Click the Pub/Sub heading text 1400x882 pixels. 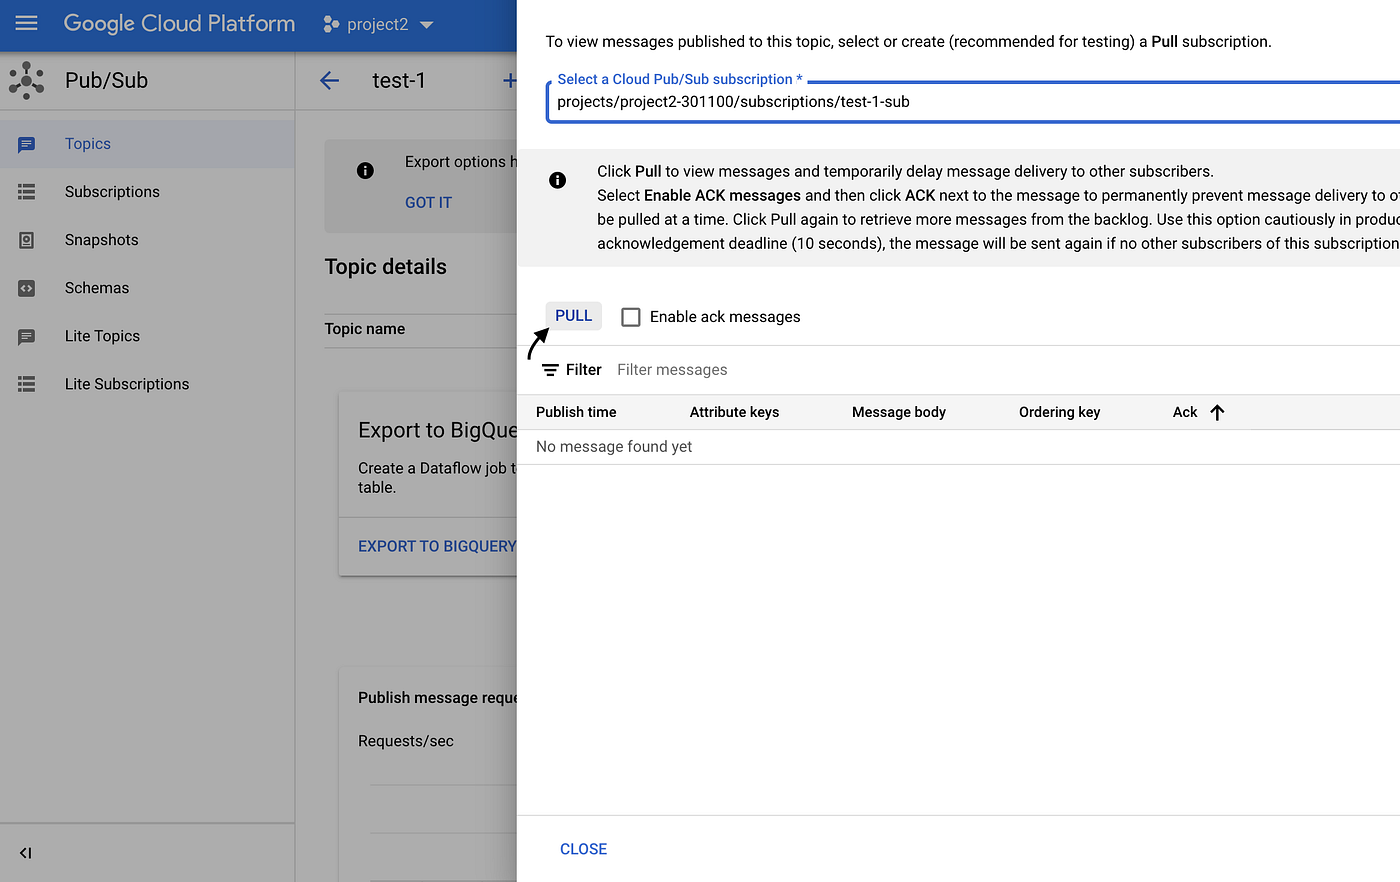coord(106,81)
